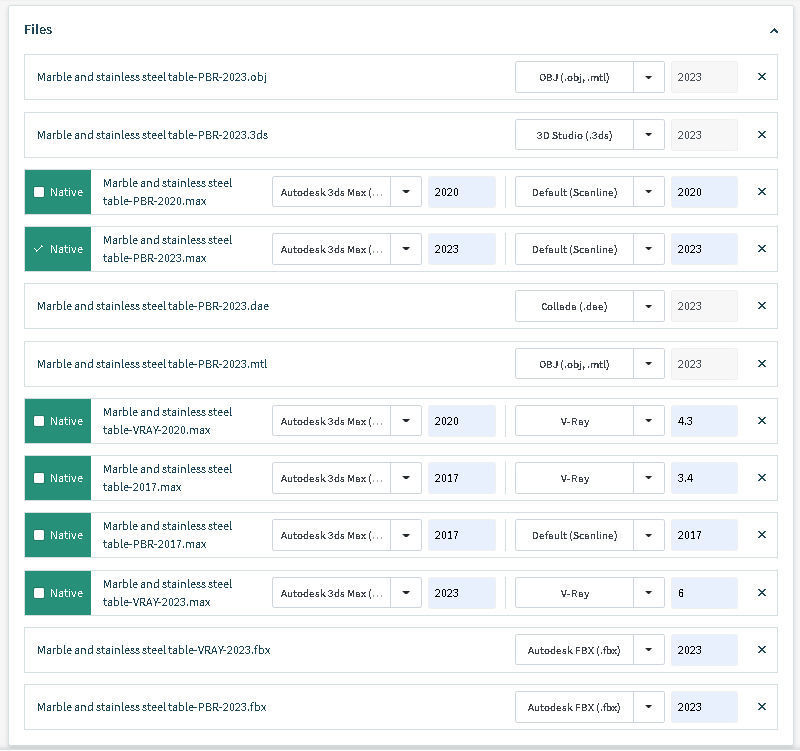Open Collada format dropdown
The image size is (800, 751).
(649, 306)
